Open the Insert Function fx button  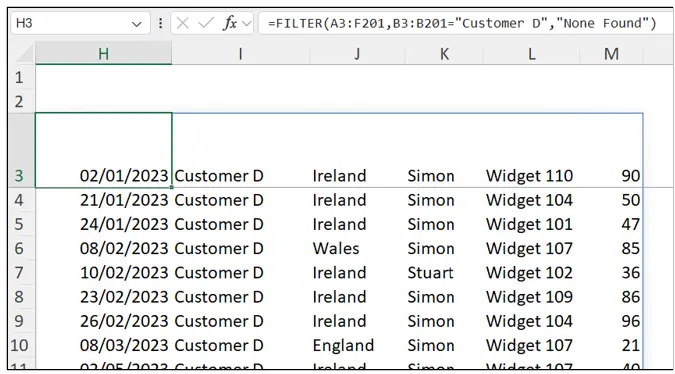point(230,23)
